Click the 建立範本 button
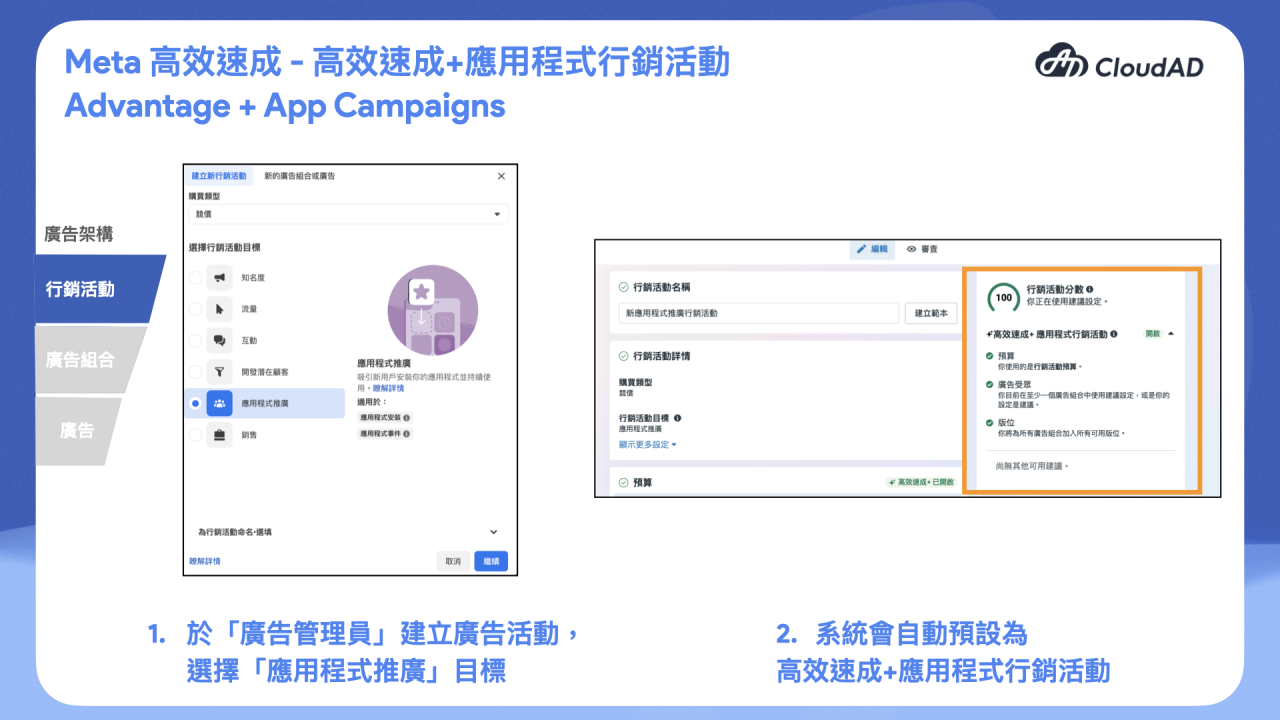Viewport: 1280px width, 720px height. 930,313
